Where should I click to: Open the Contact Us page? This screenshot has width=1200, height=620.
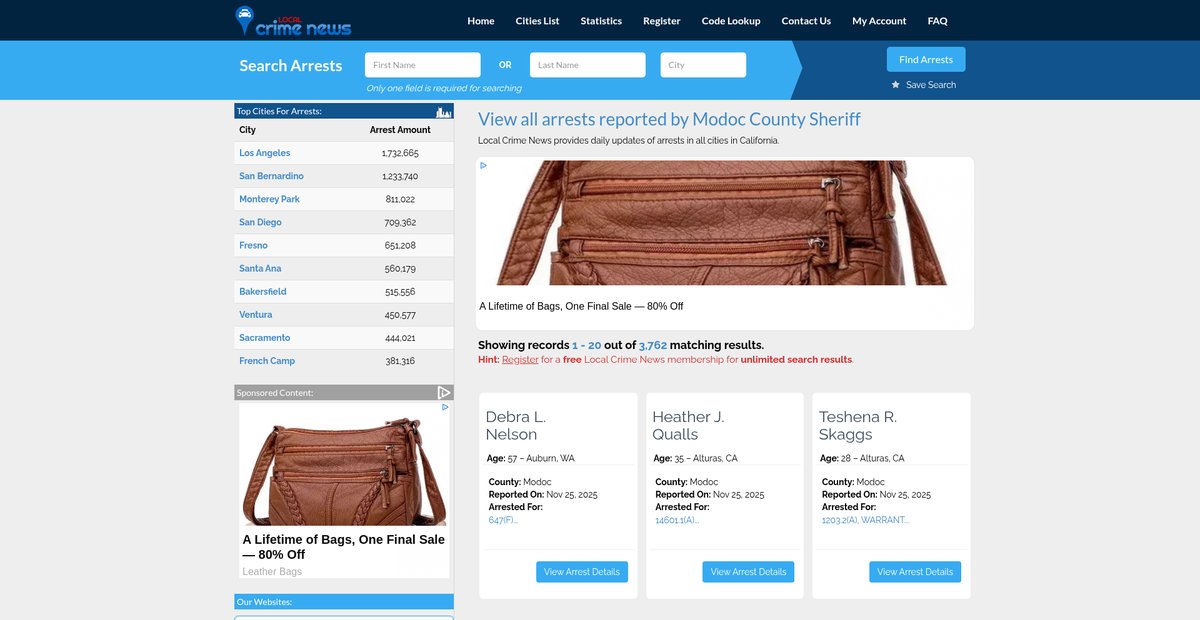coord(806,21)
